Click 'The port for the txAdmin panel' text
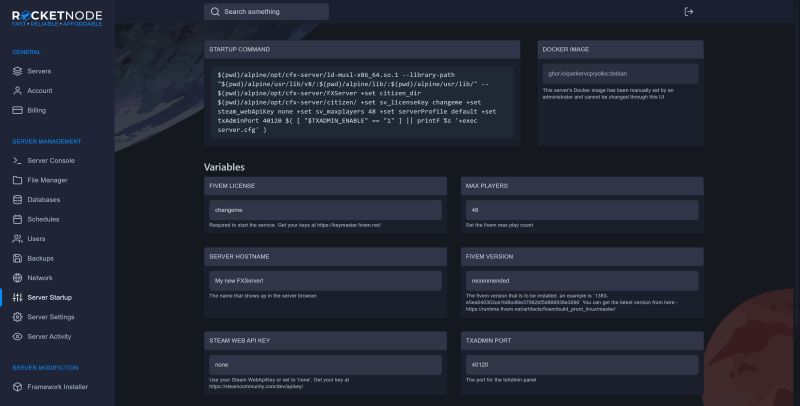 (x=501, y=380)
